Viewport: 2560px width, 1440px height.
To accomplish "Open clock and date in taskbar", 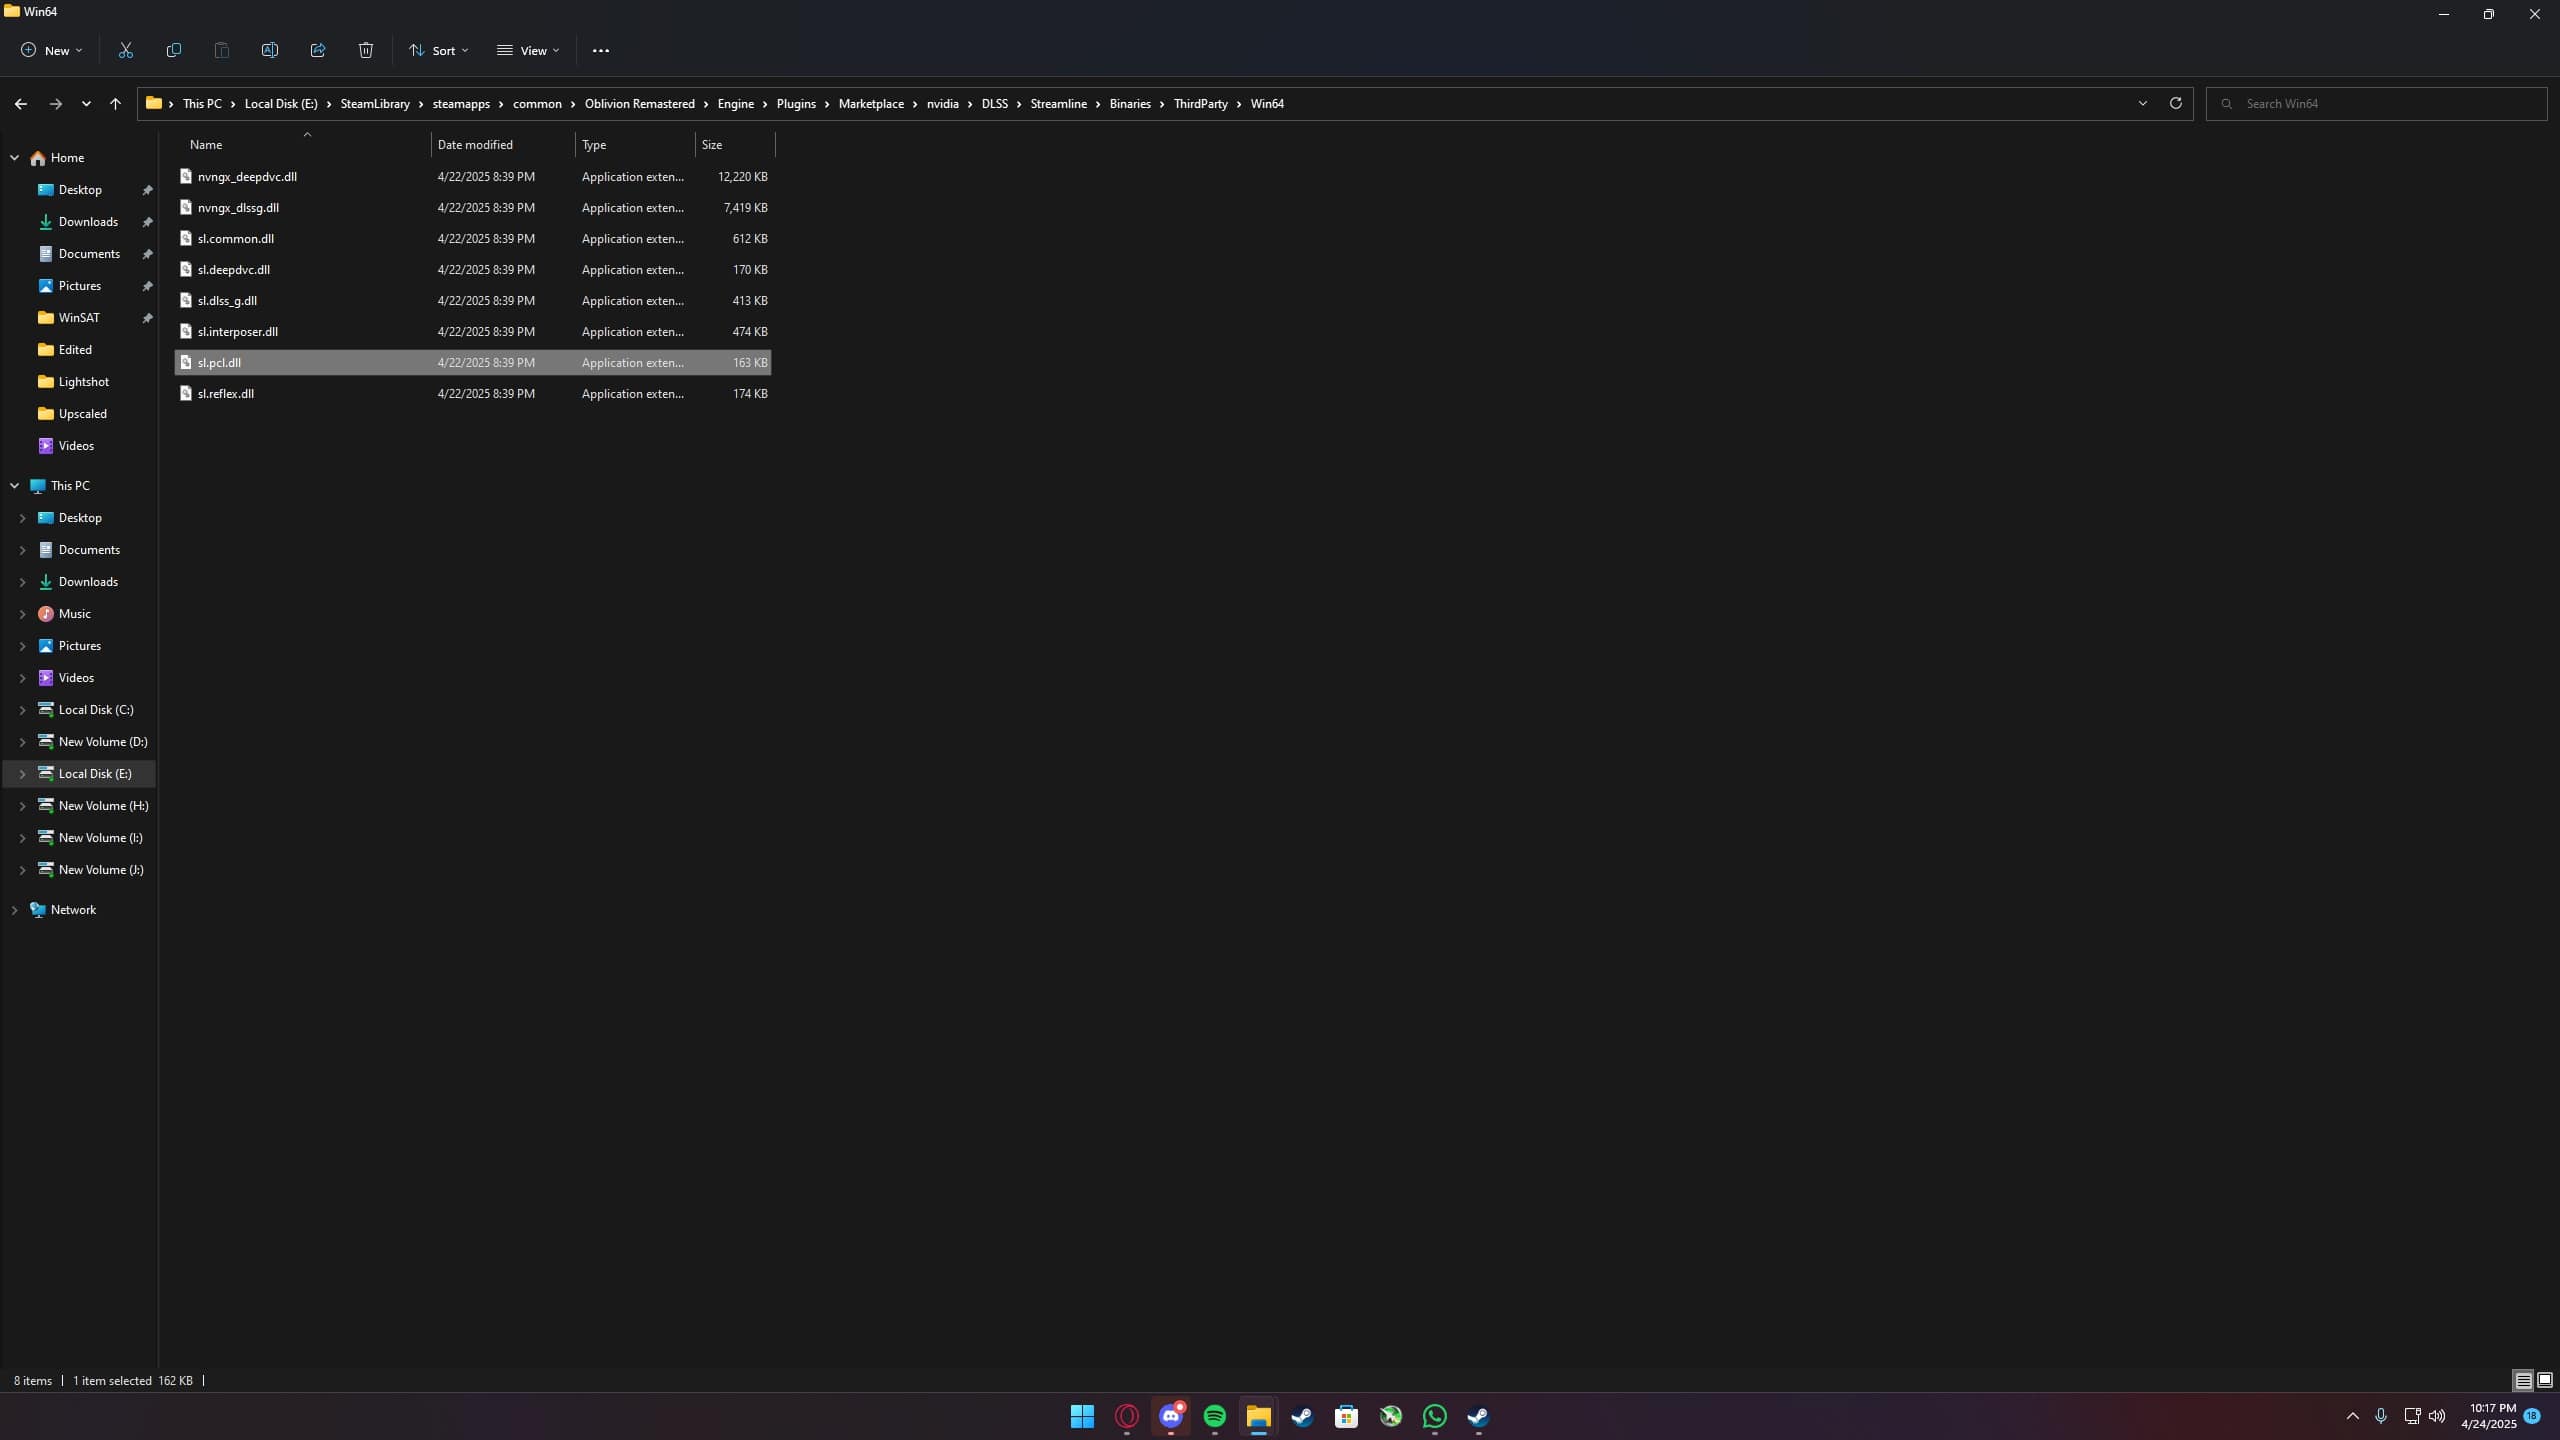I will [2488, 1416].
